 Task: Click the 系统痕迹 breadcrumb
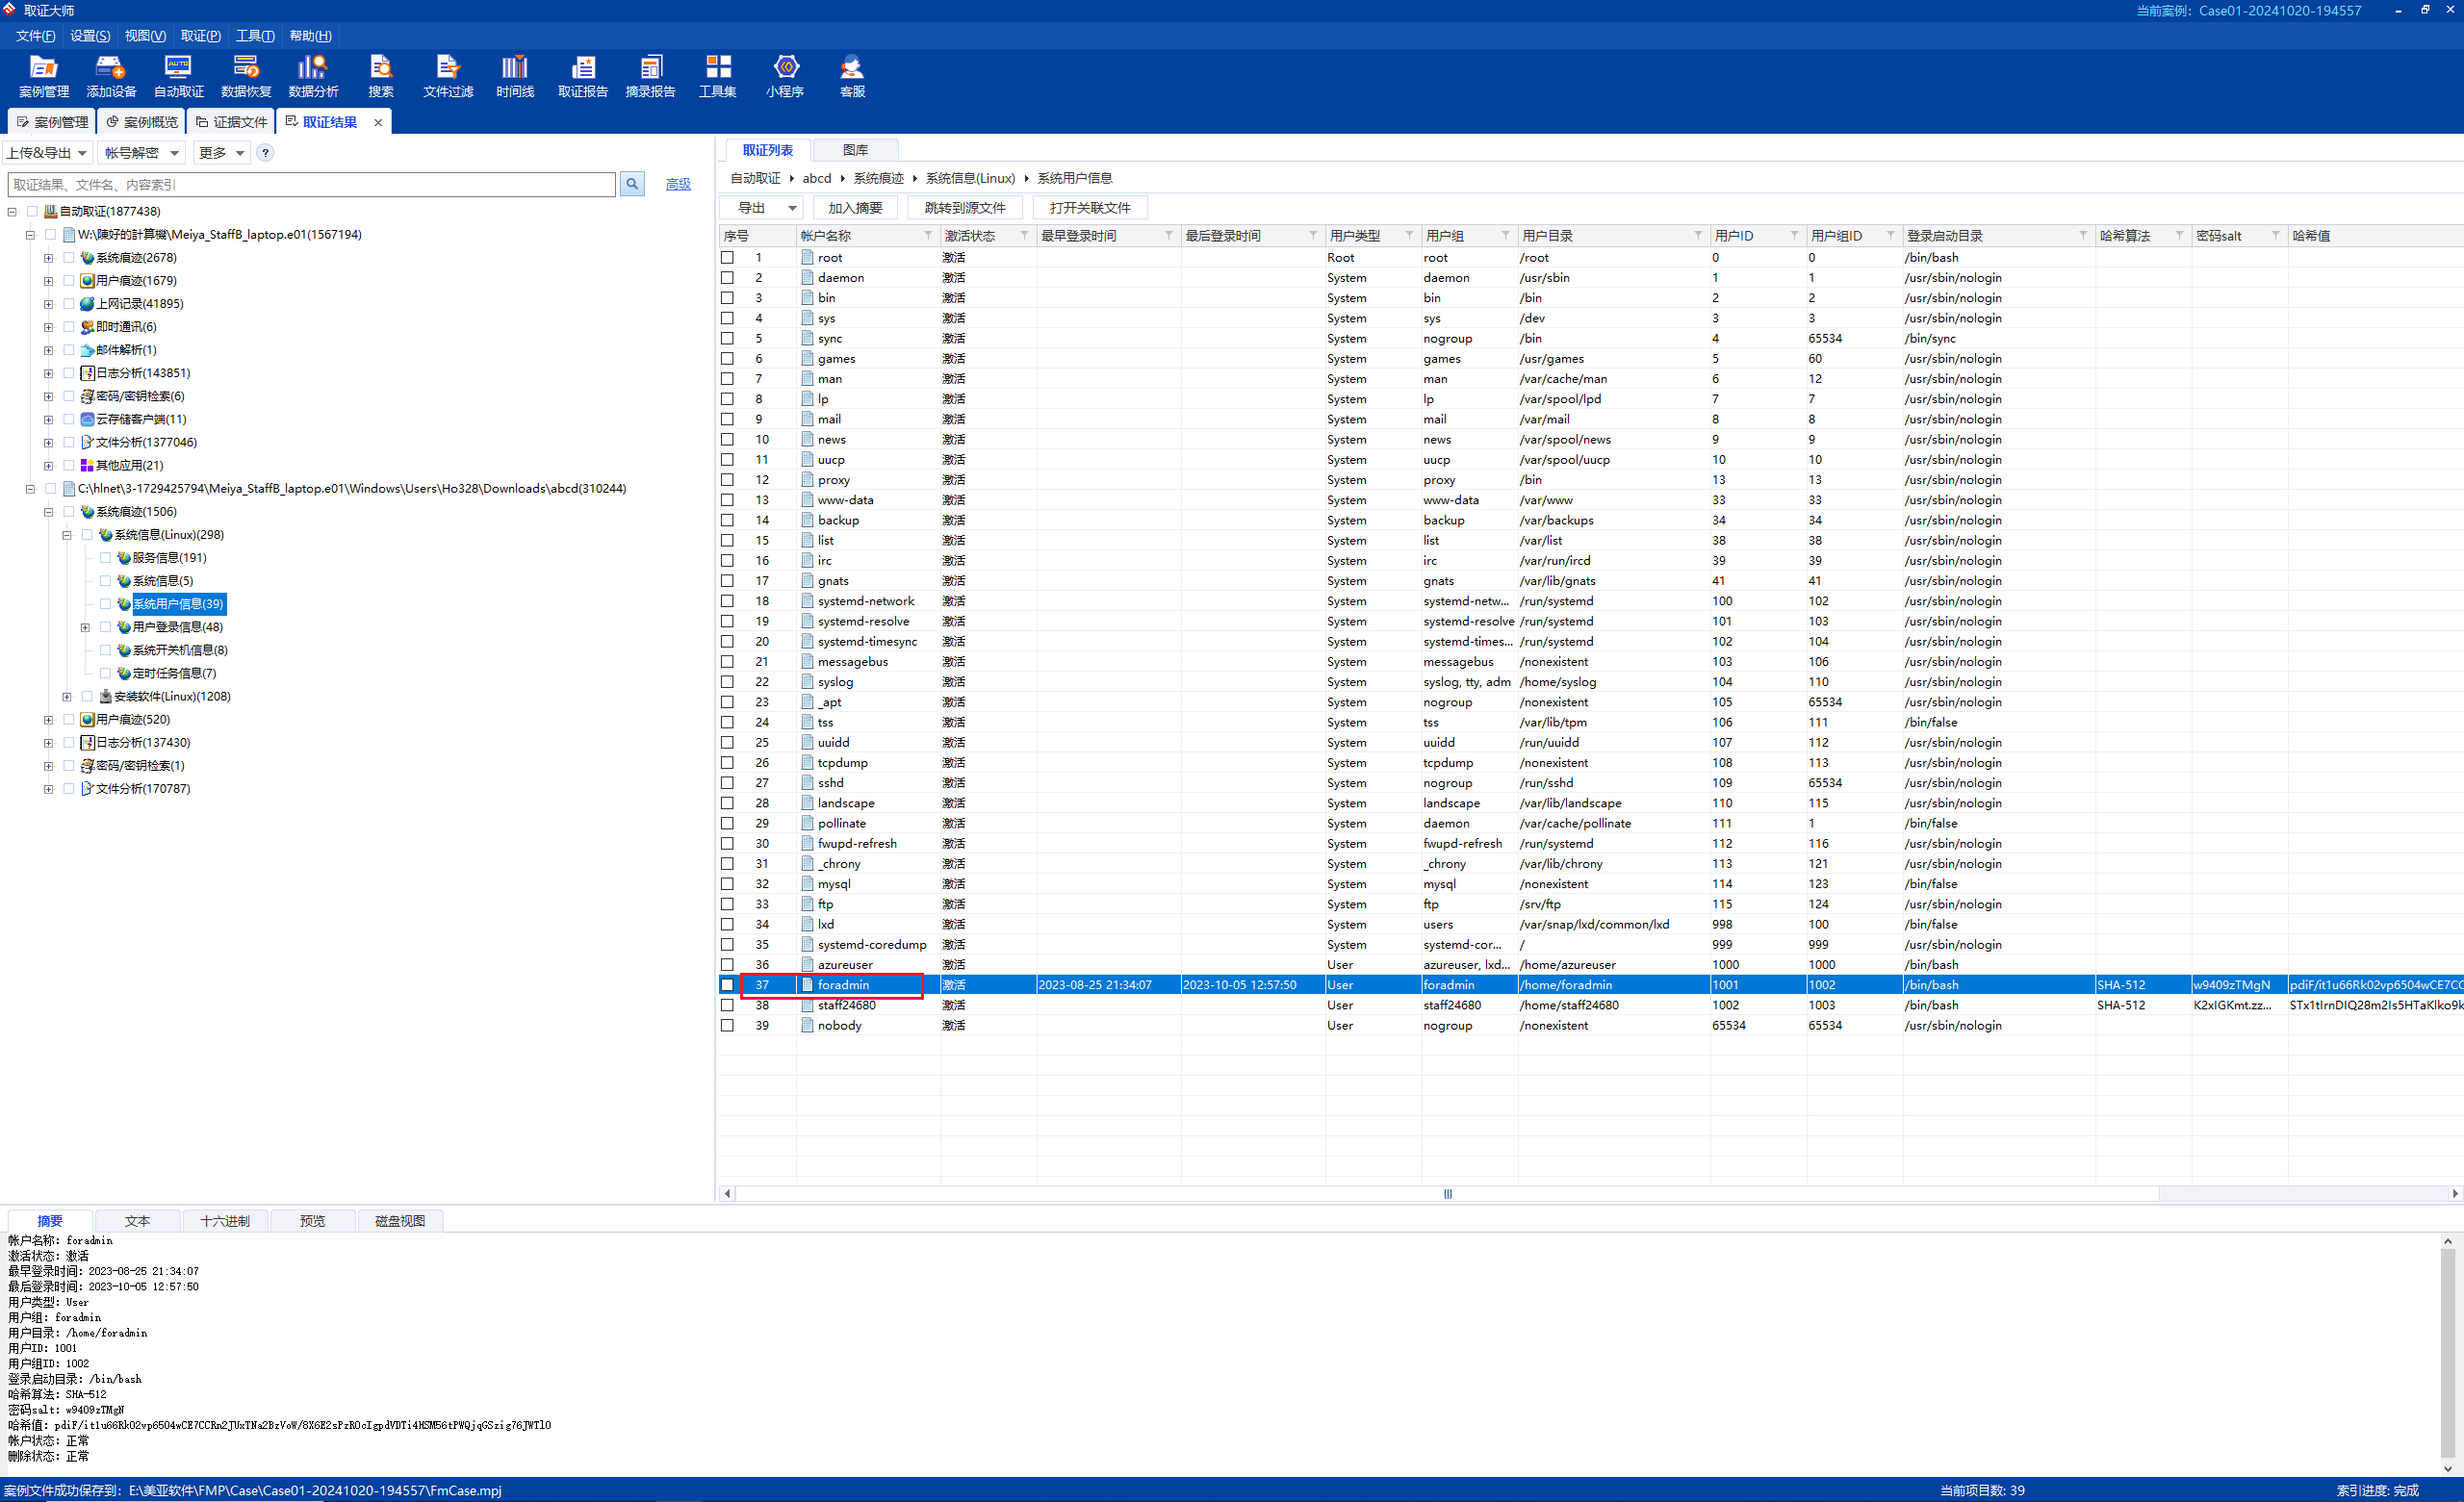(878, 178)
